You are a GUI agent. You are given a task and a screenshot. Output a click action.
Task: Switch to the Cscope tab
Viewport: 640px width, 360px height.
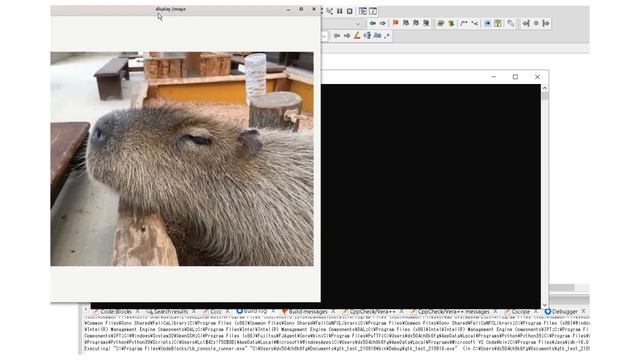coord(520,312)
